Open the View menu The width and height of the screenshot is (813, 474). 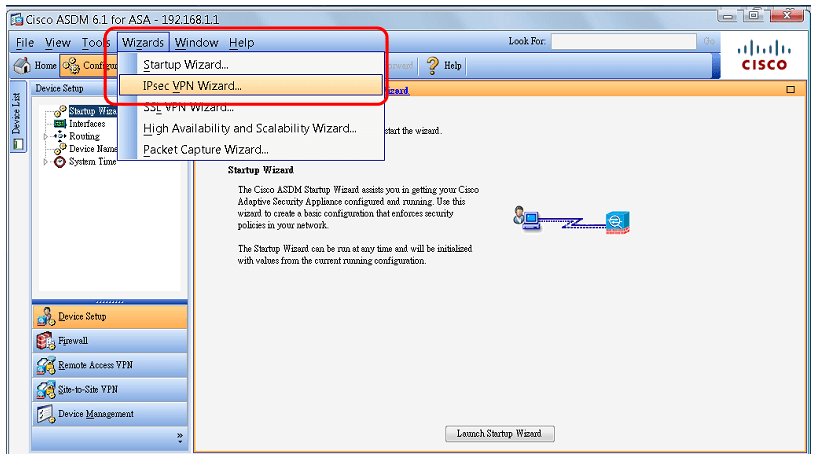tap(58, 43)
